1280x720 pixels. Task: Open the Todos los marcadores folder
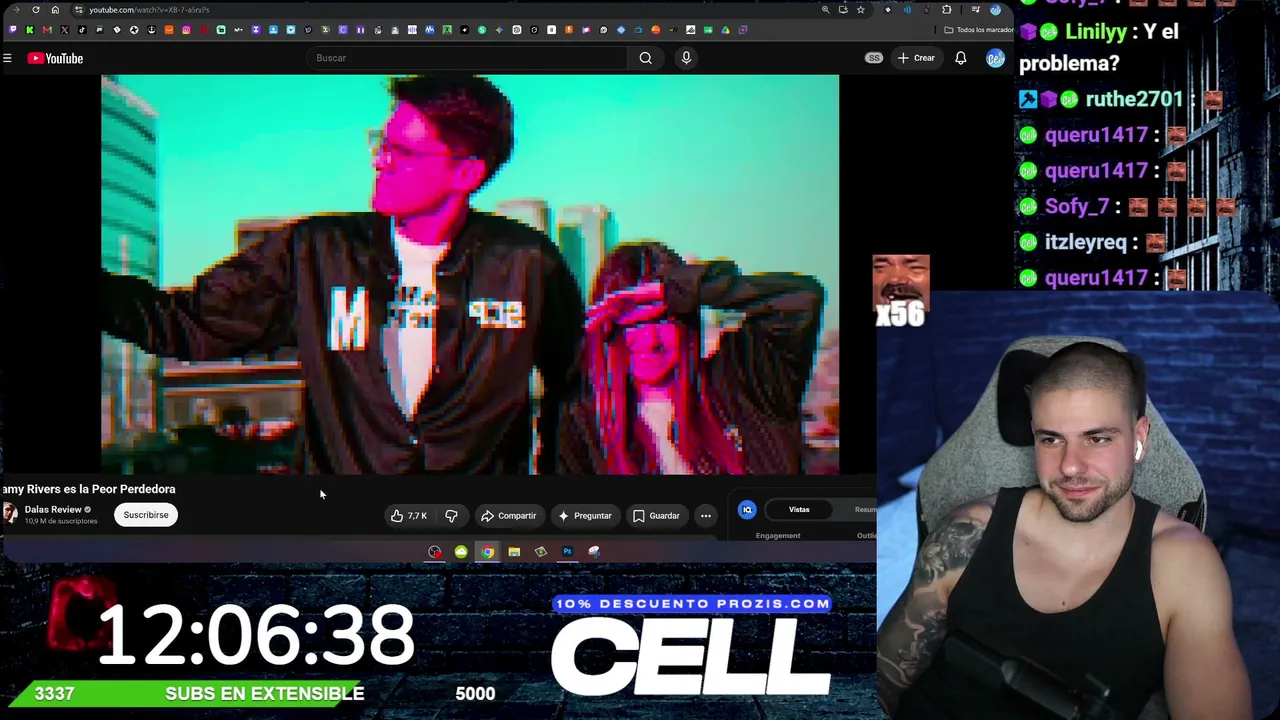980,30
